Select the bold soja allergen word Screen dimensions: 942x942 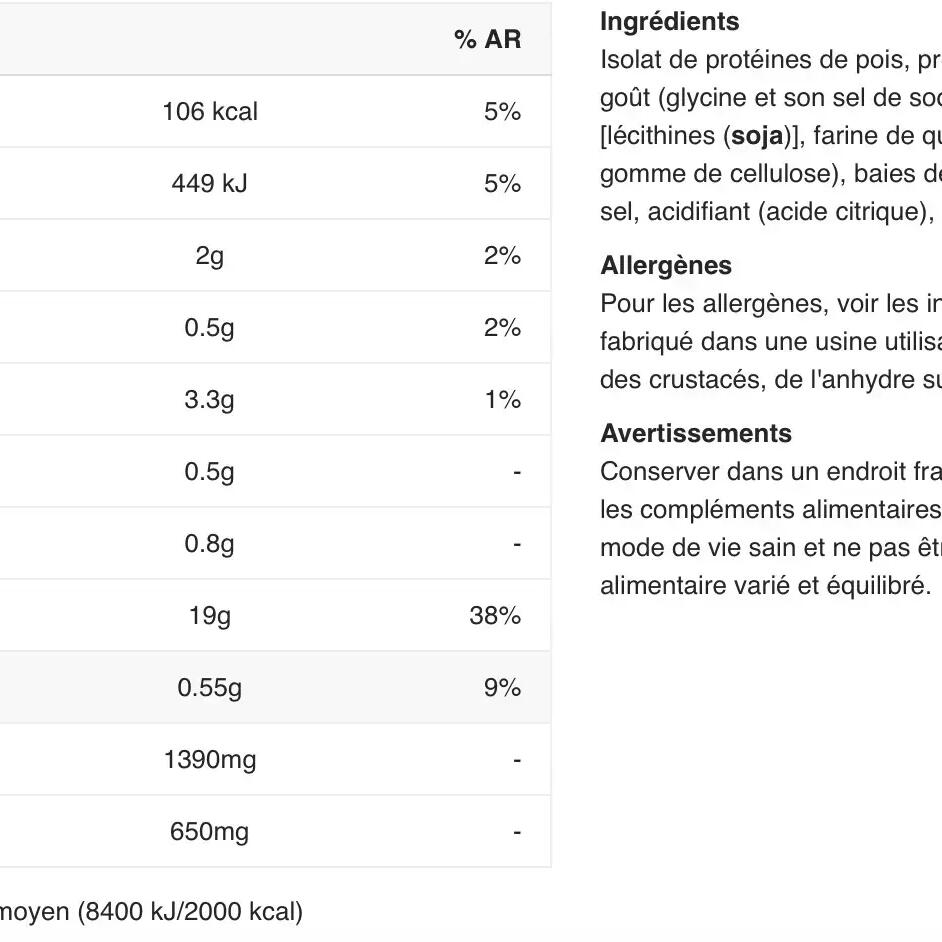pos(756,135)
